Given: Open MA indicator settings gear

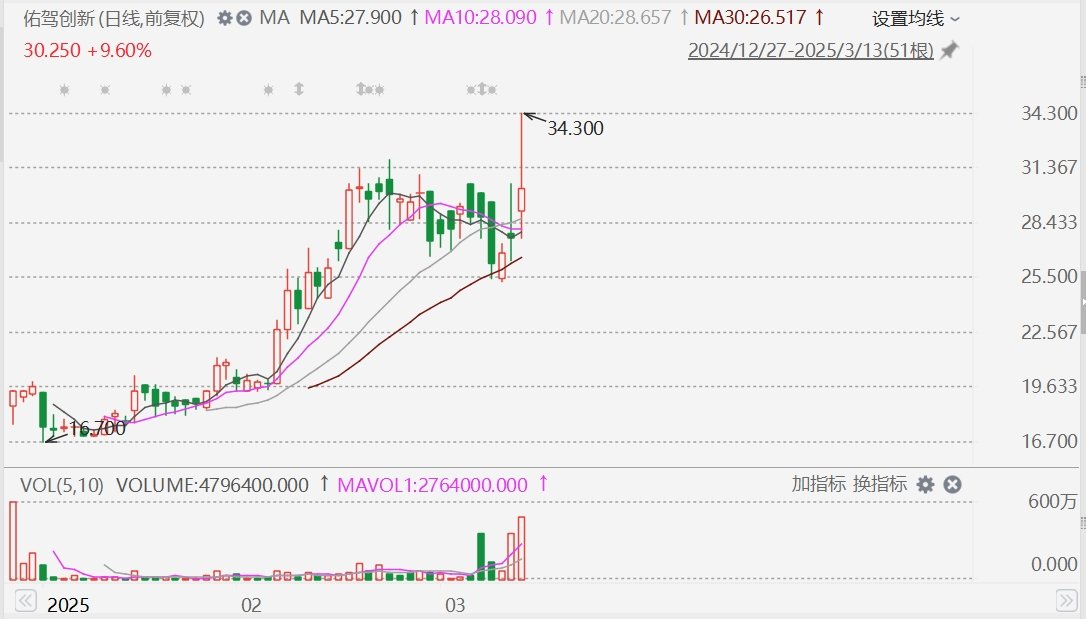Looking at the screenshot, I should tap(224, 18).
